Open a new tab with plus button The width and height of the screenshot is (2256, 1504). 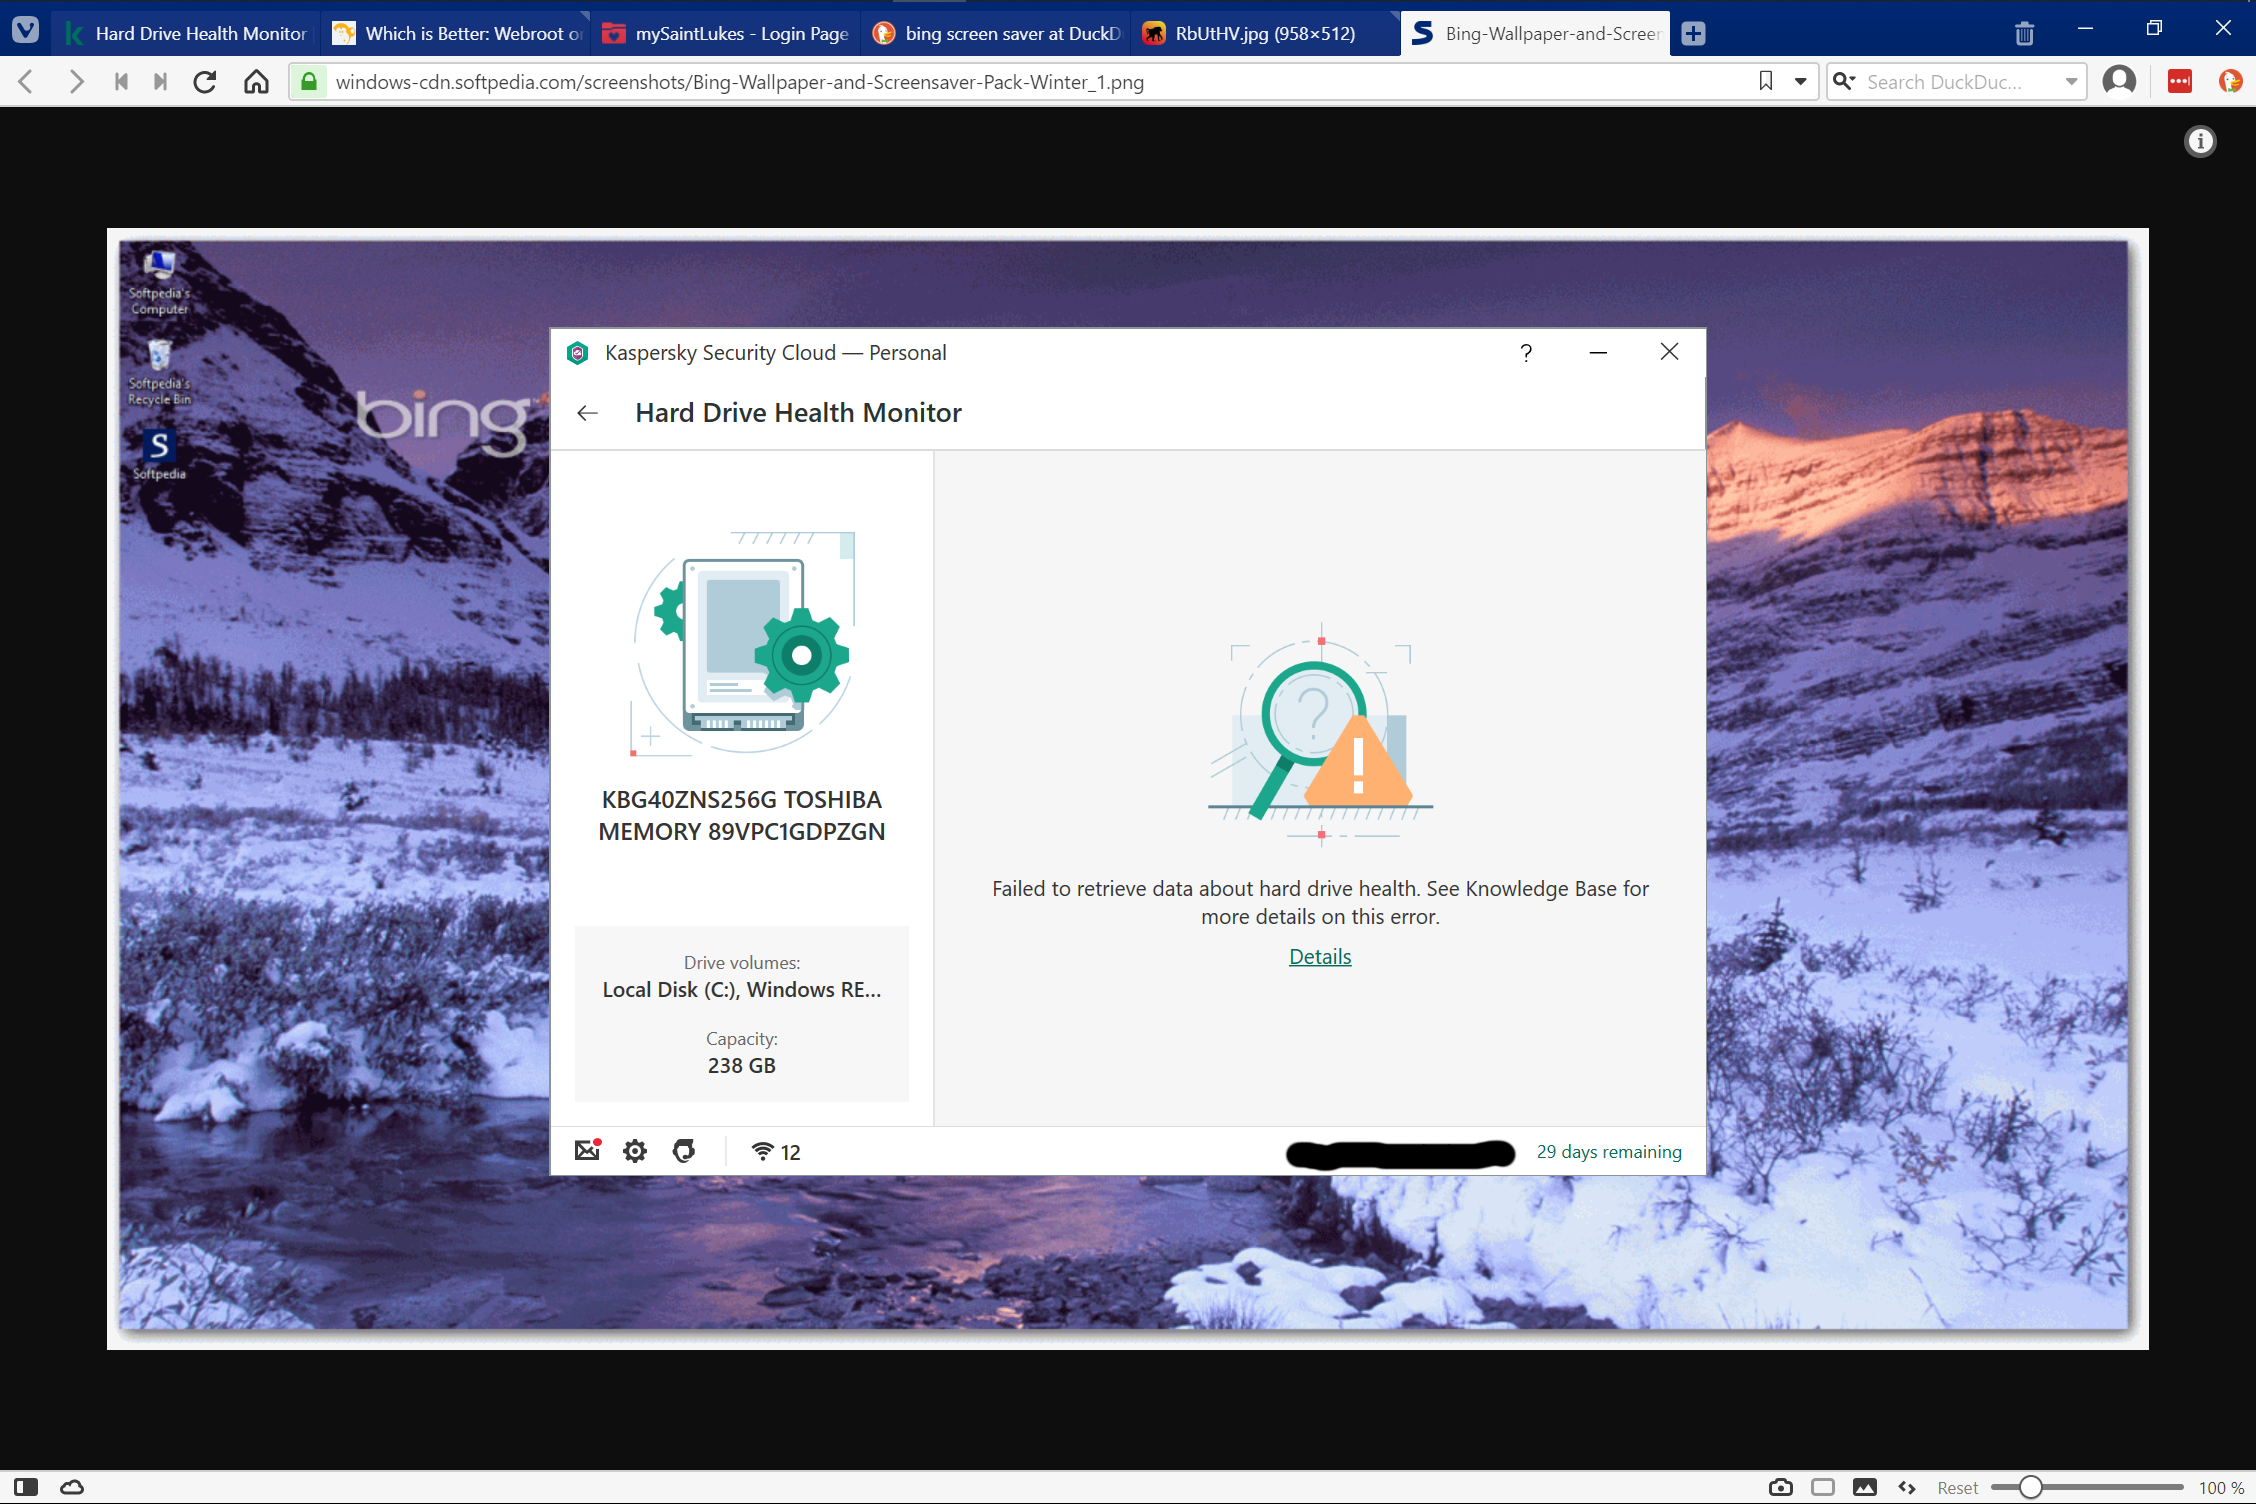1693,33
